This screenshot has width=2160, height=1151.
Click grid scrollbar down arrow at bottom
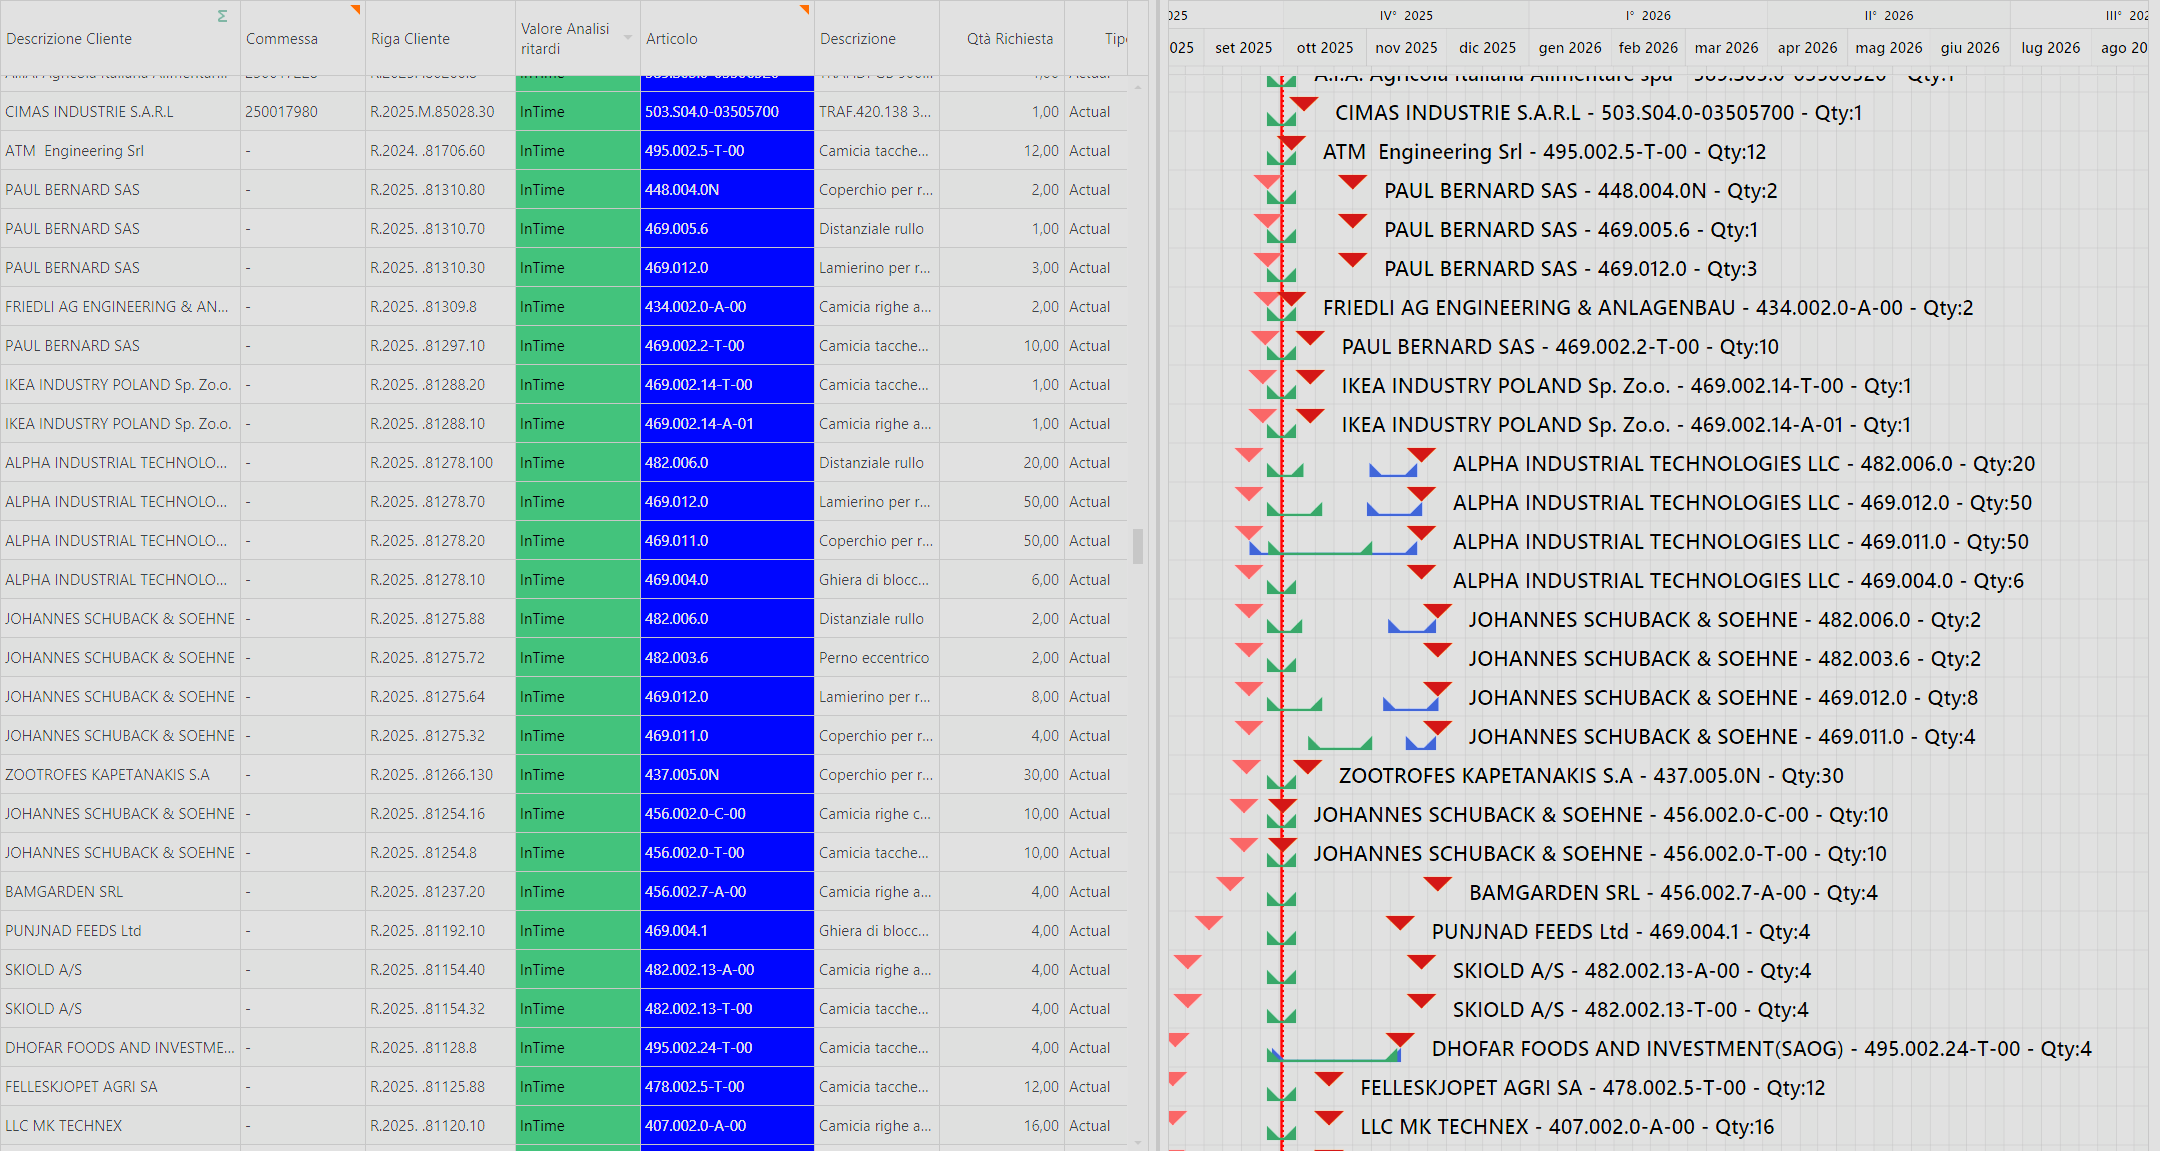pyautogui.click(x=1138, y=1141)
